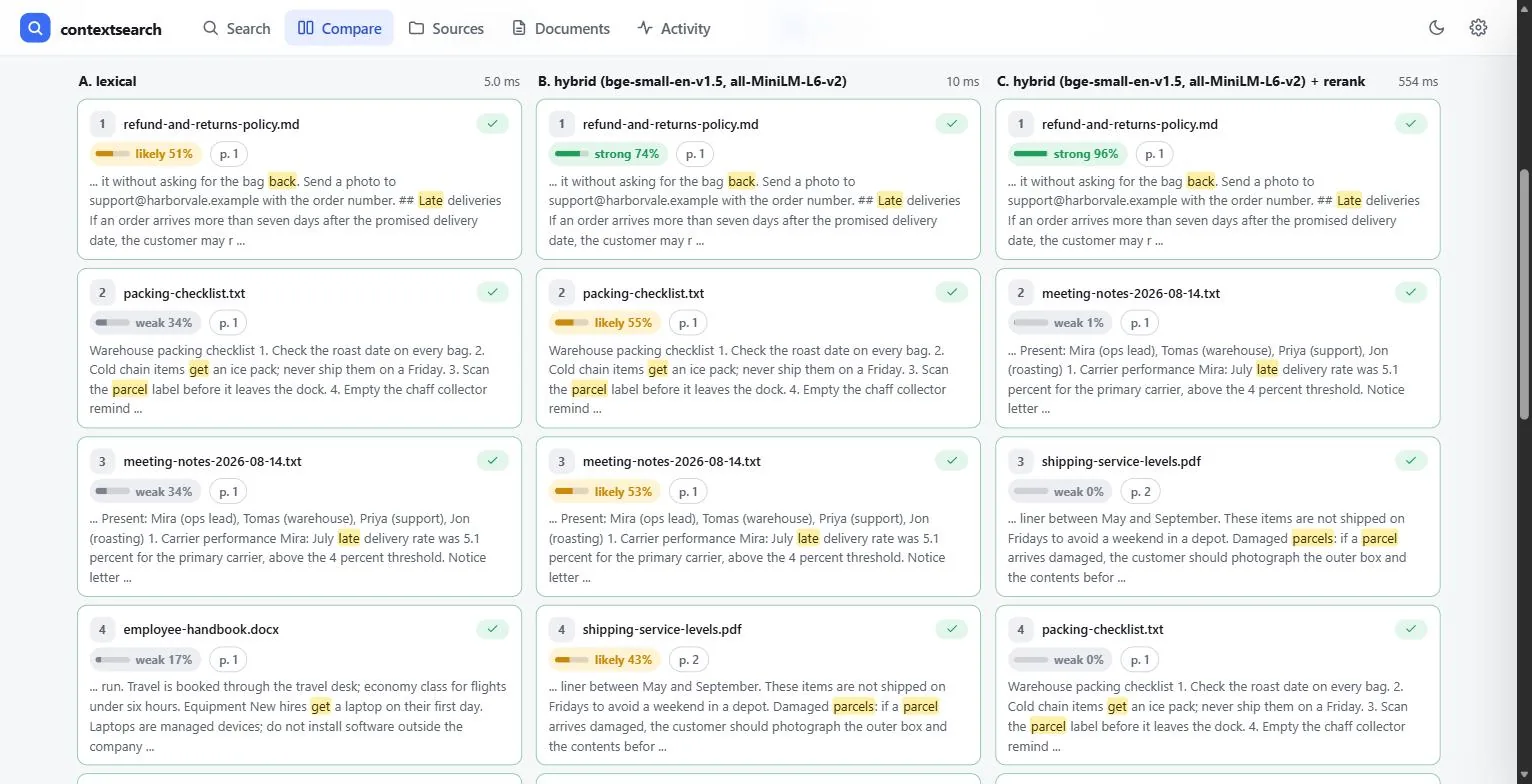This screenshot has height=784, width=1532.
Task: Open the Search tab
Action: (237, 28)
